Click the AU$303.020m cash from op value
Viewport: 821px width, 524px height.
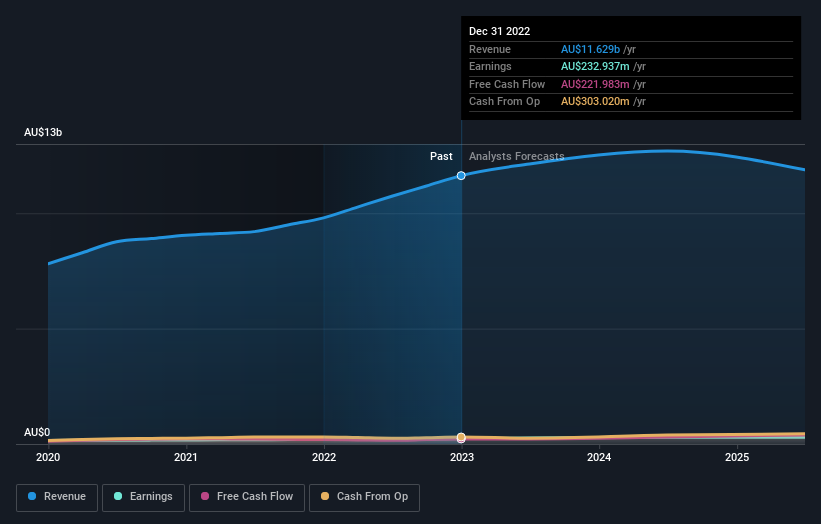point(595,102)
